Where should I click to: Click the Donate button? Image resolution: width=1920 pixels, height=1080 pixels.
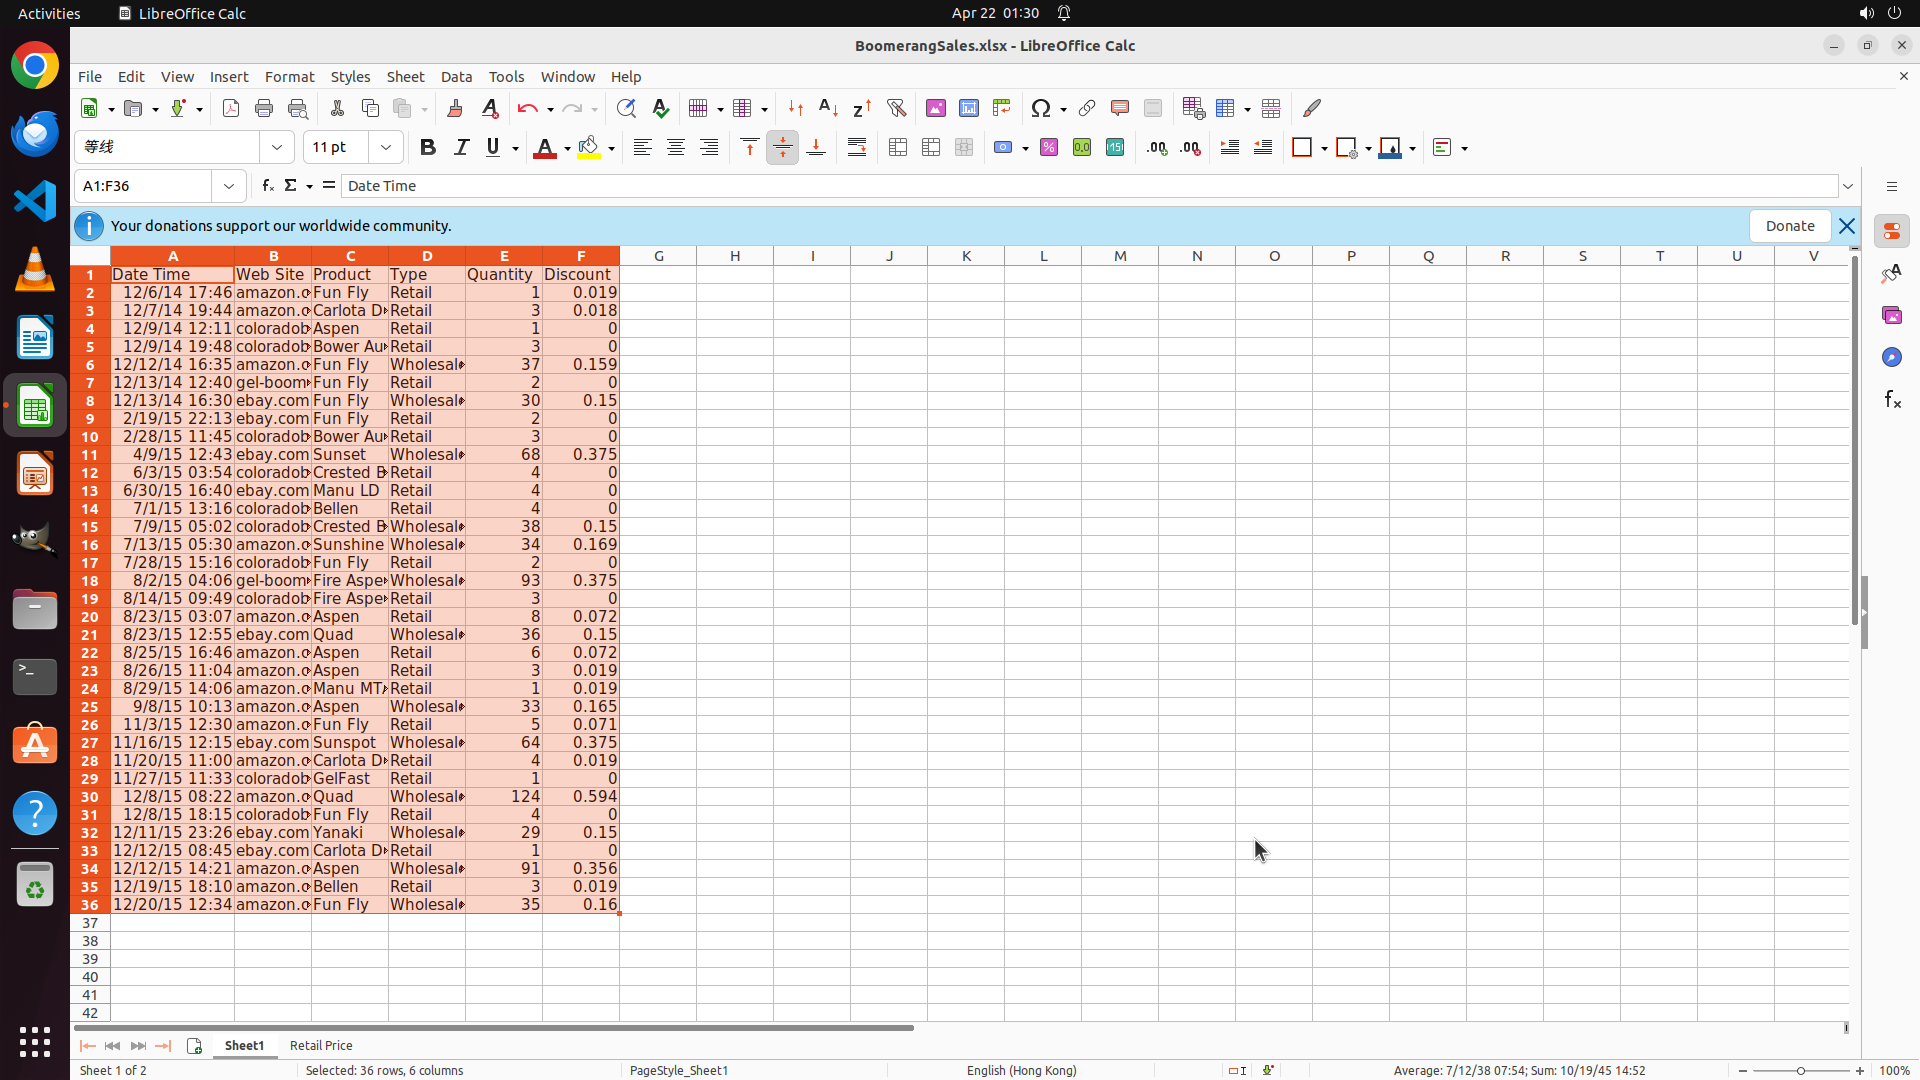click(1789, 226)
